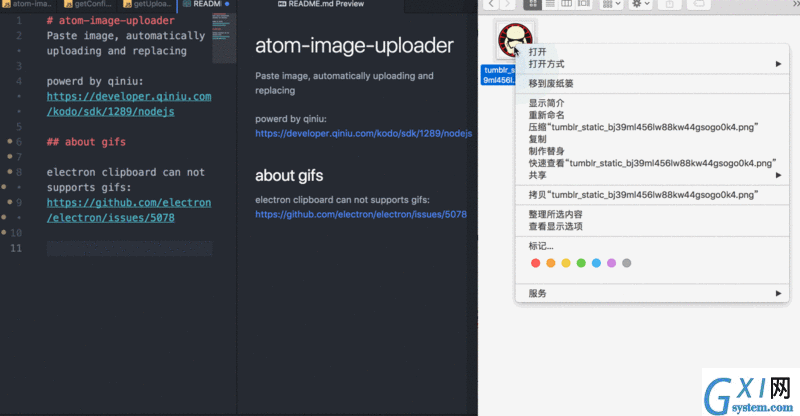Click 'powerd by qiniu:' text in preview
The height and width of the screenshot is (416, 800).
coord(291,119)
